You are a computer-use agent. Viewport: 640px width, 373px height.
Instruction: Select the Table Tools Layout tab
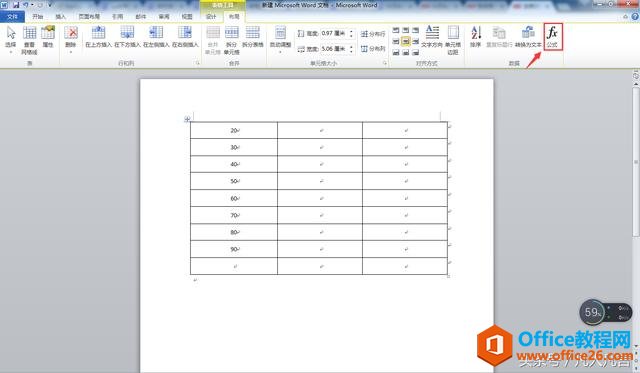(x=234, y=17)
